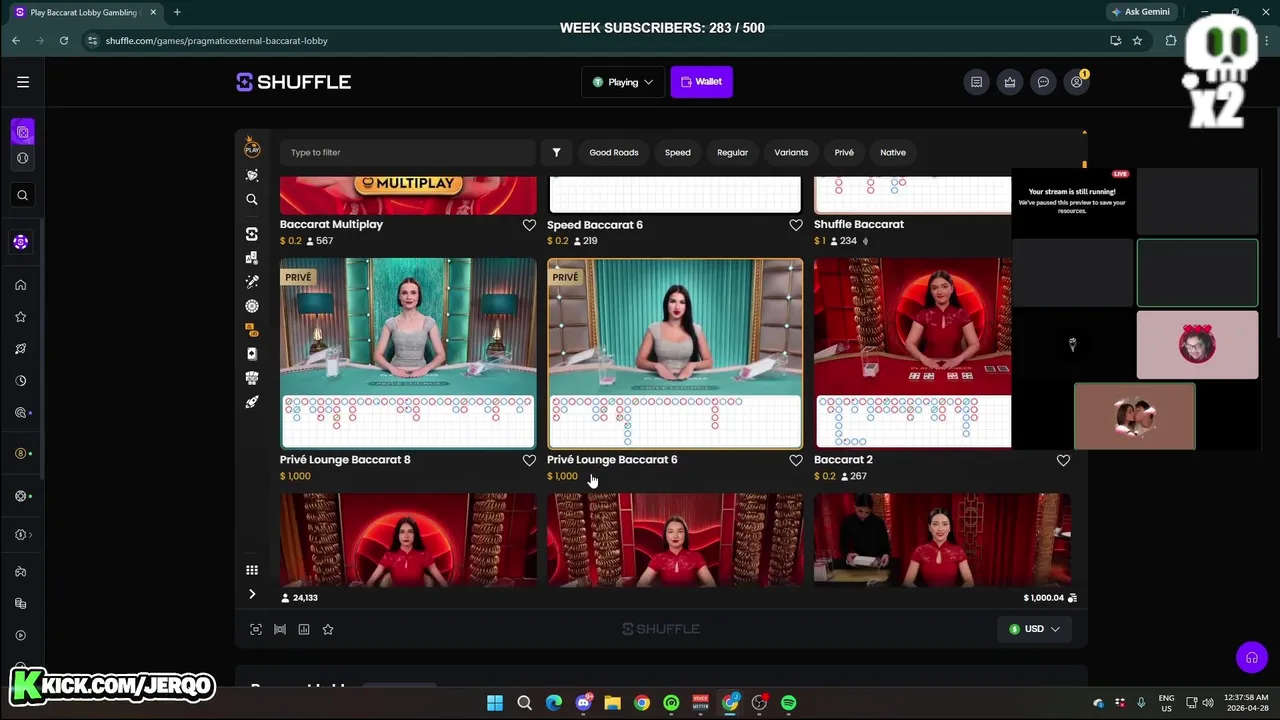Image resolution: width=1280 pixels, height=720 pixels.
Task: Click the orange lobby scrollbar thumb
Action: click(1084, 166)
